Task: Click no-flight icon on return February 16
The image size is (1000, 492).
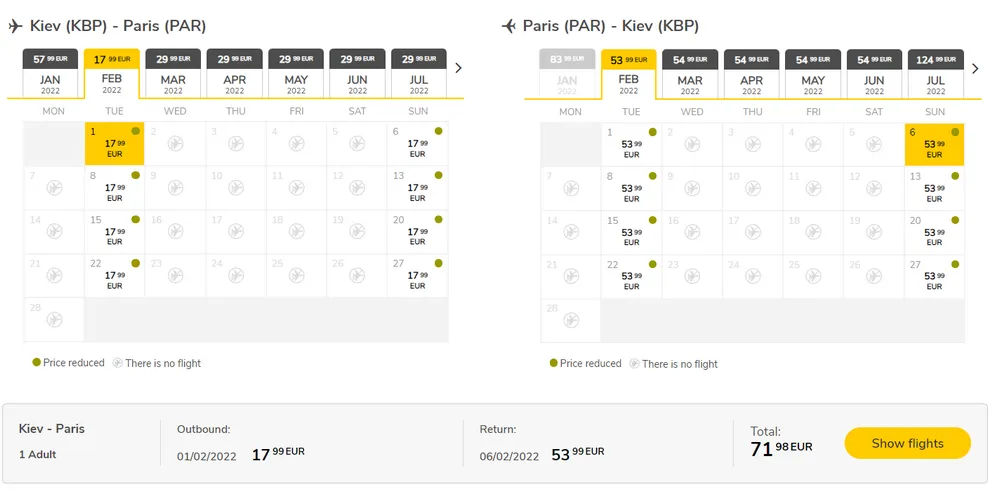Action: point(692,232)
